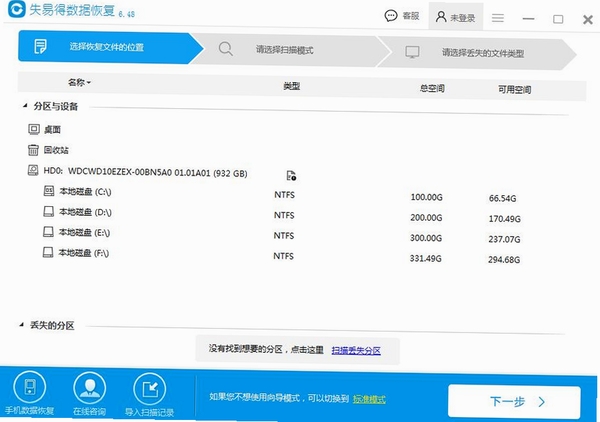
Task: Click the trash bin icon beside 回收站
Action: pyautogui.click(x=33, y=150)
